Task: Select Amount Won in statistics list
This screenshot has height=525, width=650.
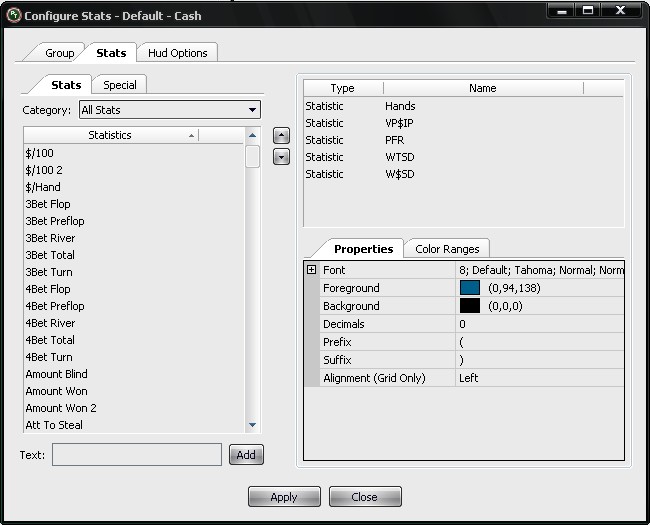Action: pyautogui.click(x=134, y=391)
